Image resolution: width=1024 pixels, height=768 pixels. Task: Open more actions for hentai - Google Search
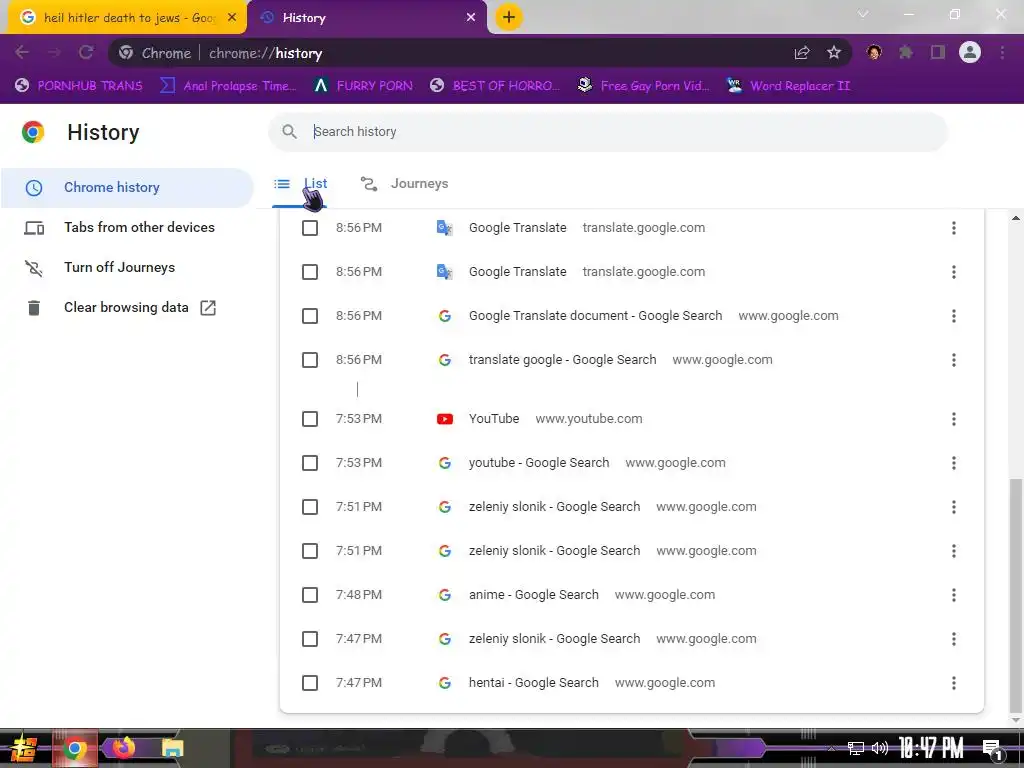click(953, 683)
